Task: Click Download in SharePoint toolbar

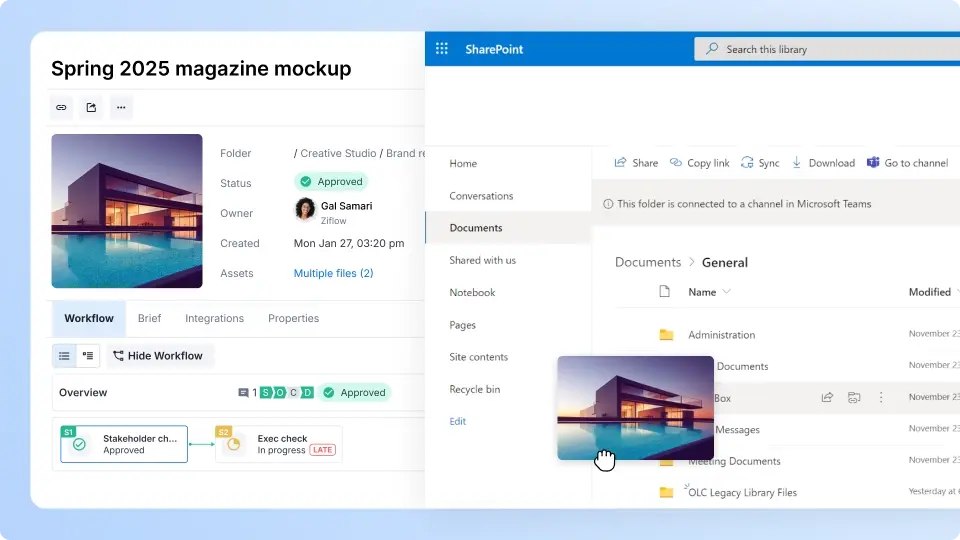Action: pyautogui.click(x=823, y=163)
